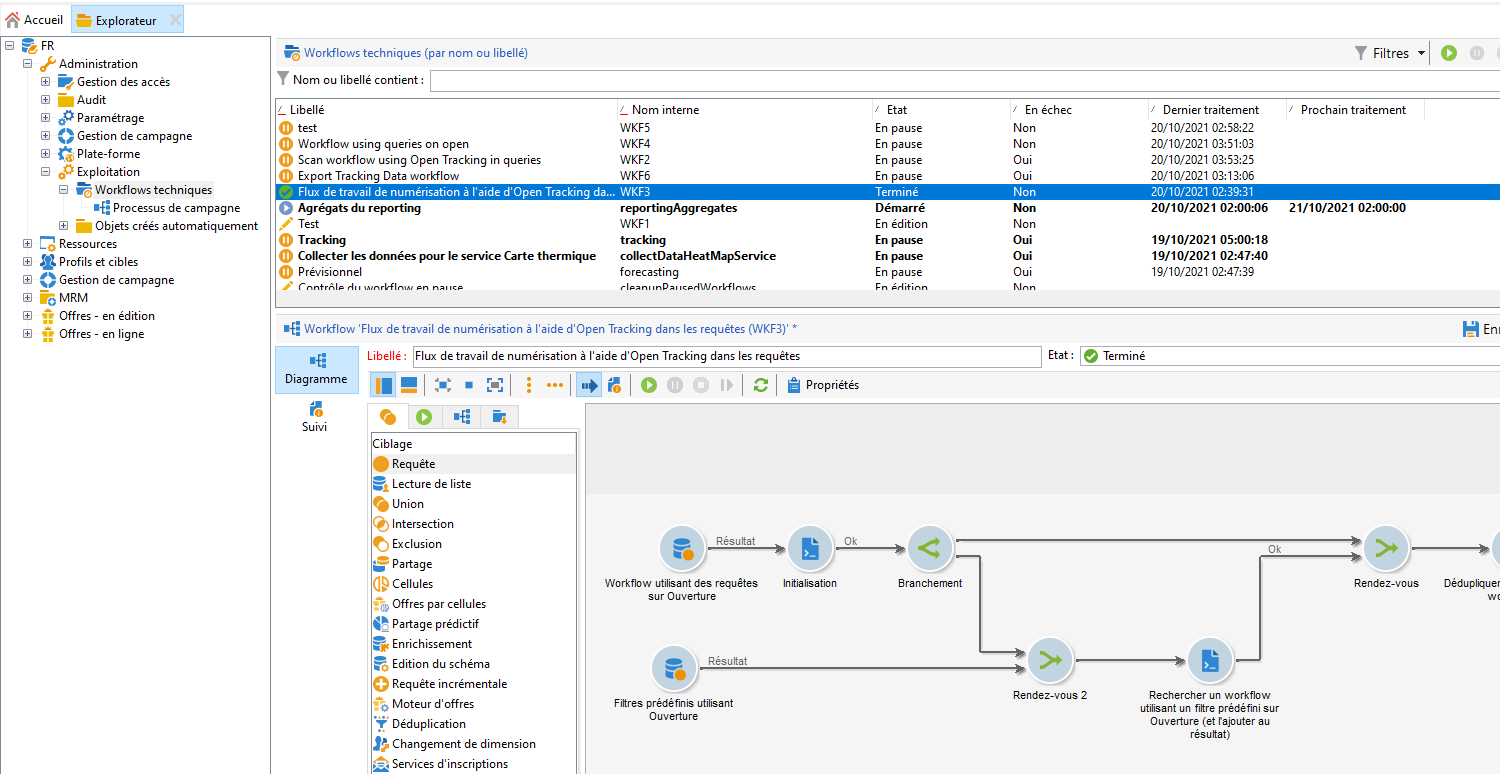The height and width of the screenshot is (774, 1500).
Task: Toggle the blue arrow progress display button
Action: pos(588,385)
